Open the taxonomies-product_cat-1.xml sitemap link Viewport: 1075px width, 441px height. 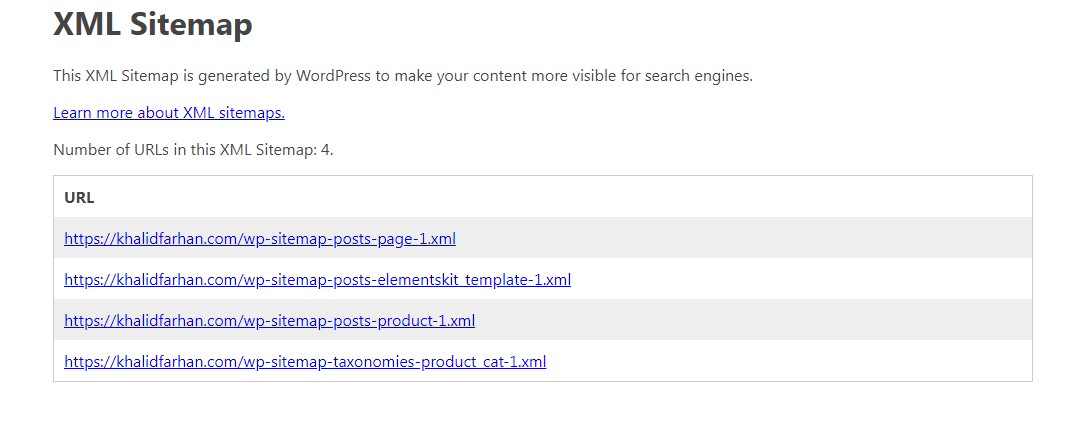[305, 362]
